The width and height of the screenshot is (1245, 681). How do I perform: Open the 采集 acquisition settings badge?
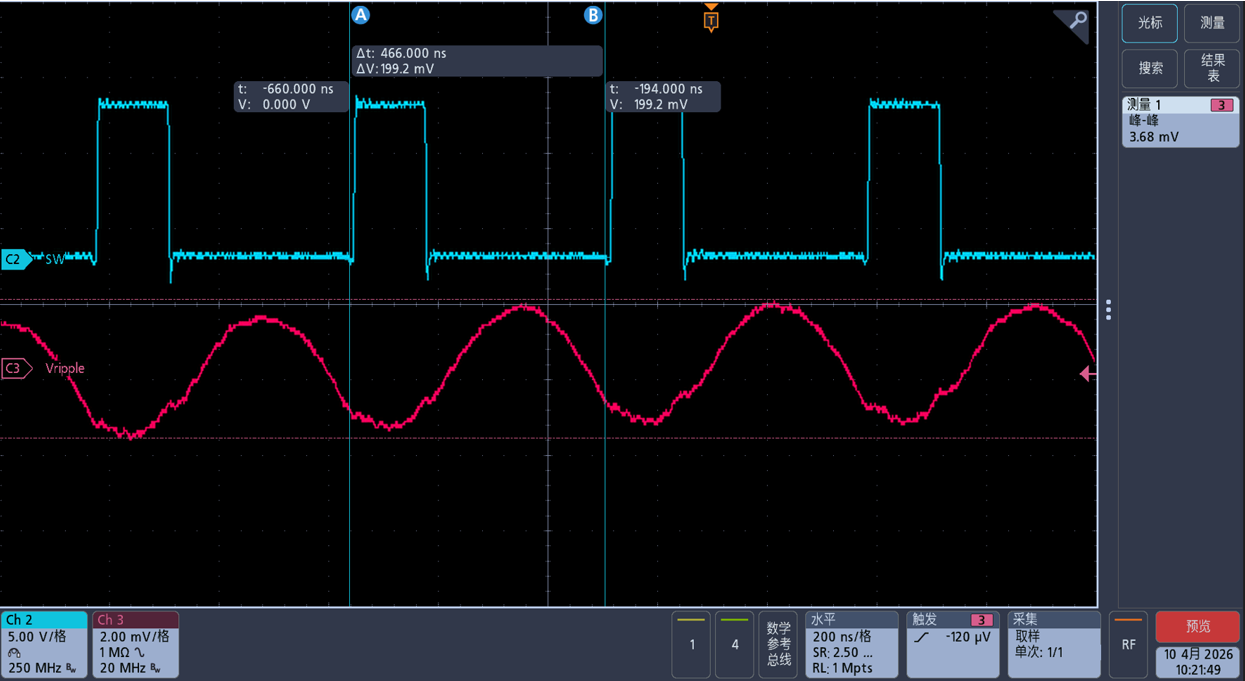1054,644
